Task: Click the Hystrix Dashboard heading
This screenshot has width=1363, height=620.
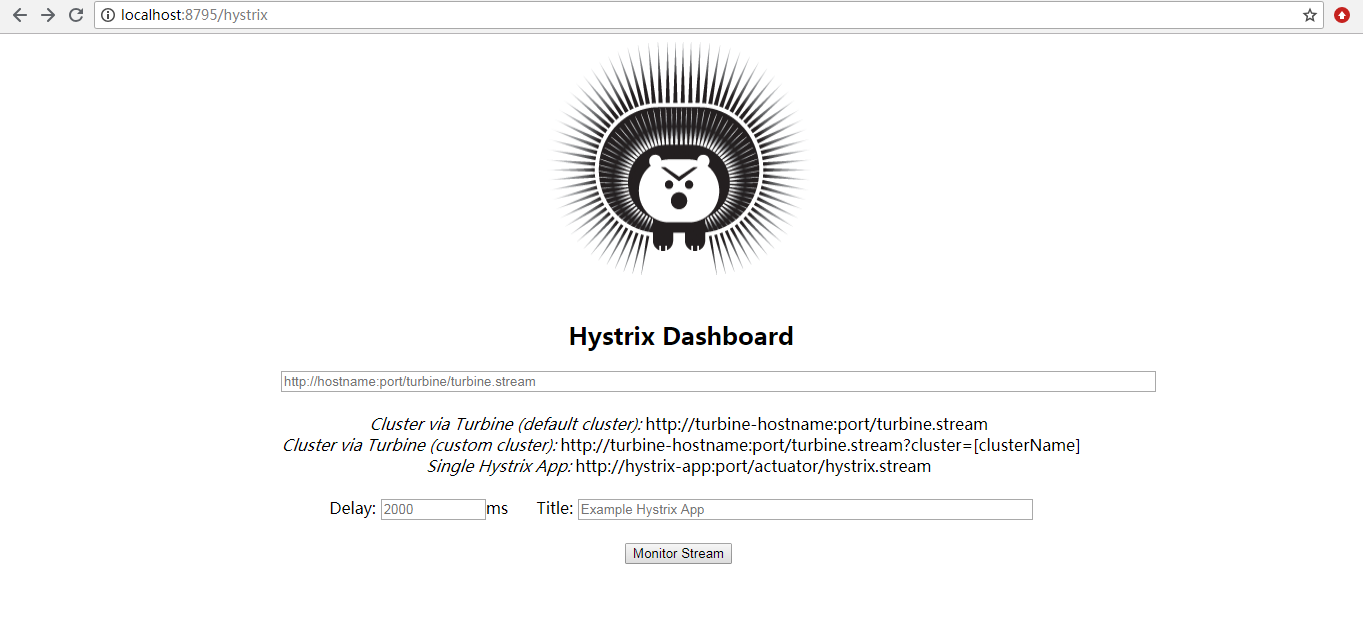Action: (681, 336)
